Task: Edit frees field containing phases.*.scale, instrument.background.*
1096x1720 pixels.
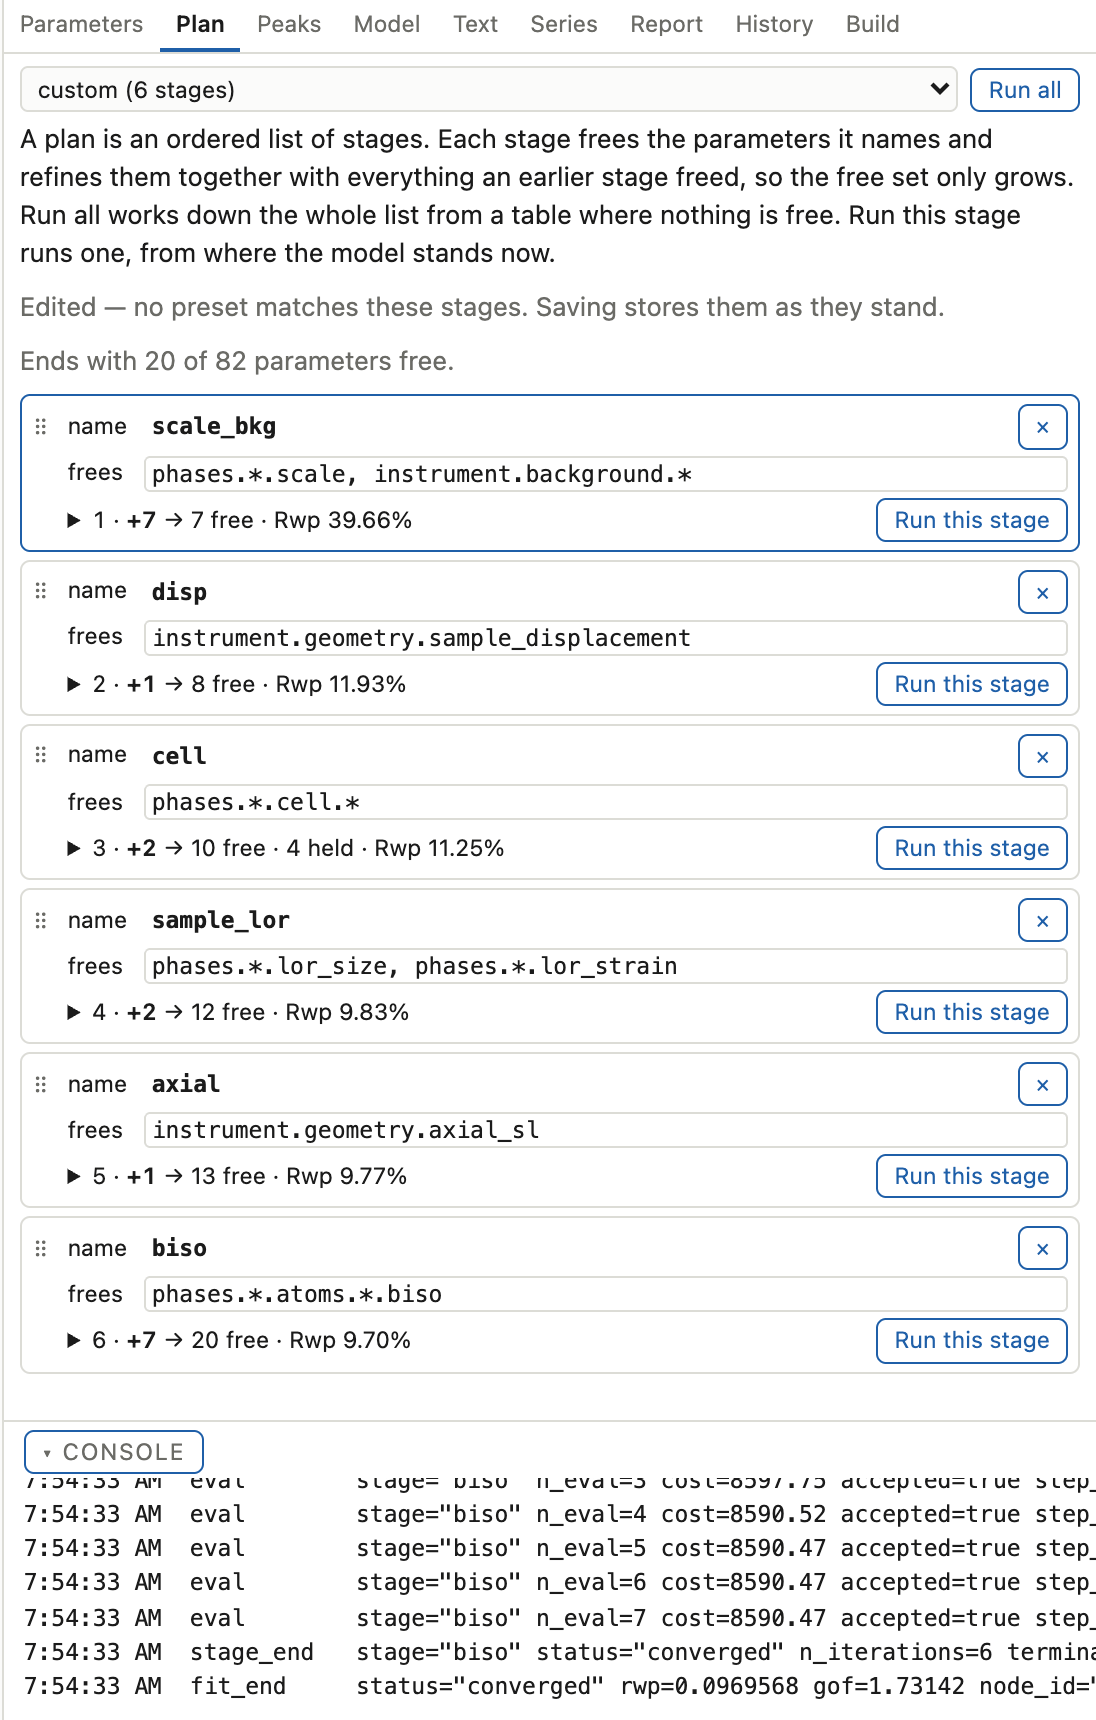Action: pos(606,474)
